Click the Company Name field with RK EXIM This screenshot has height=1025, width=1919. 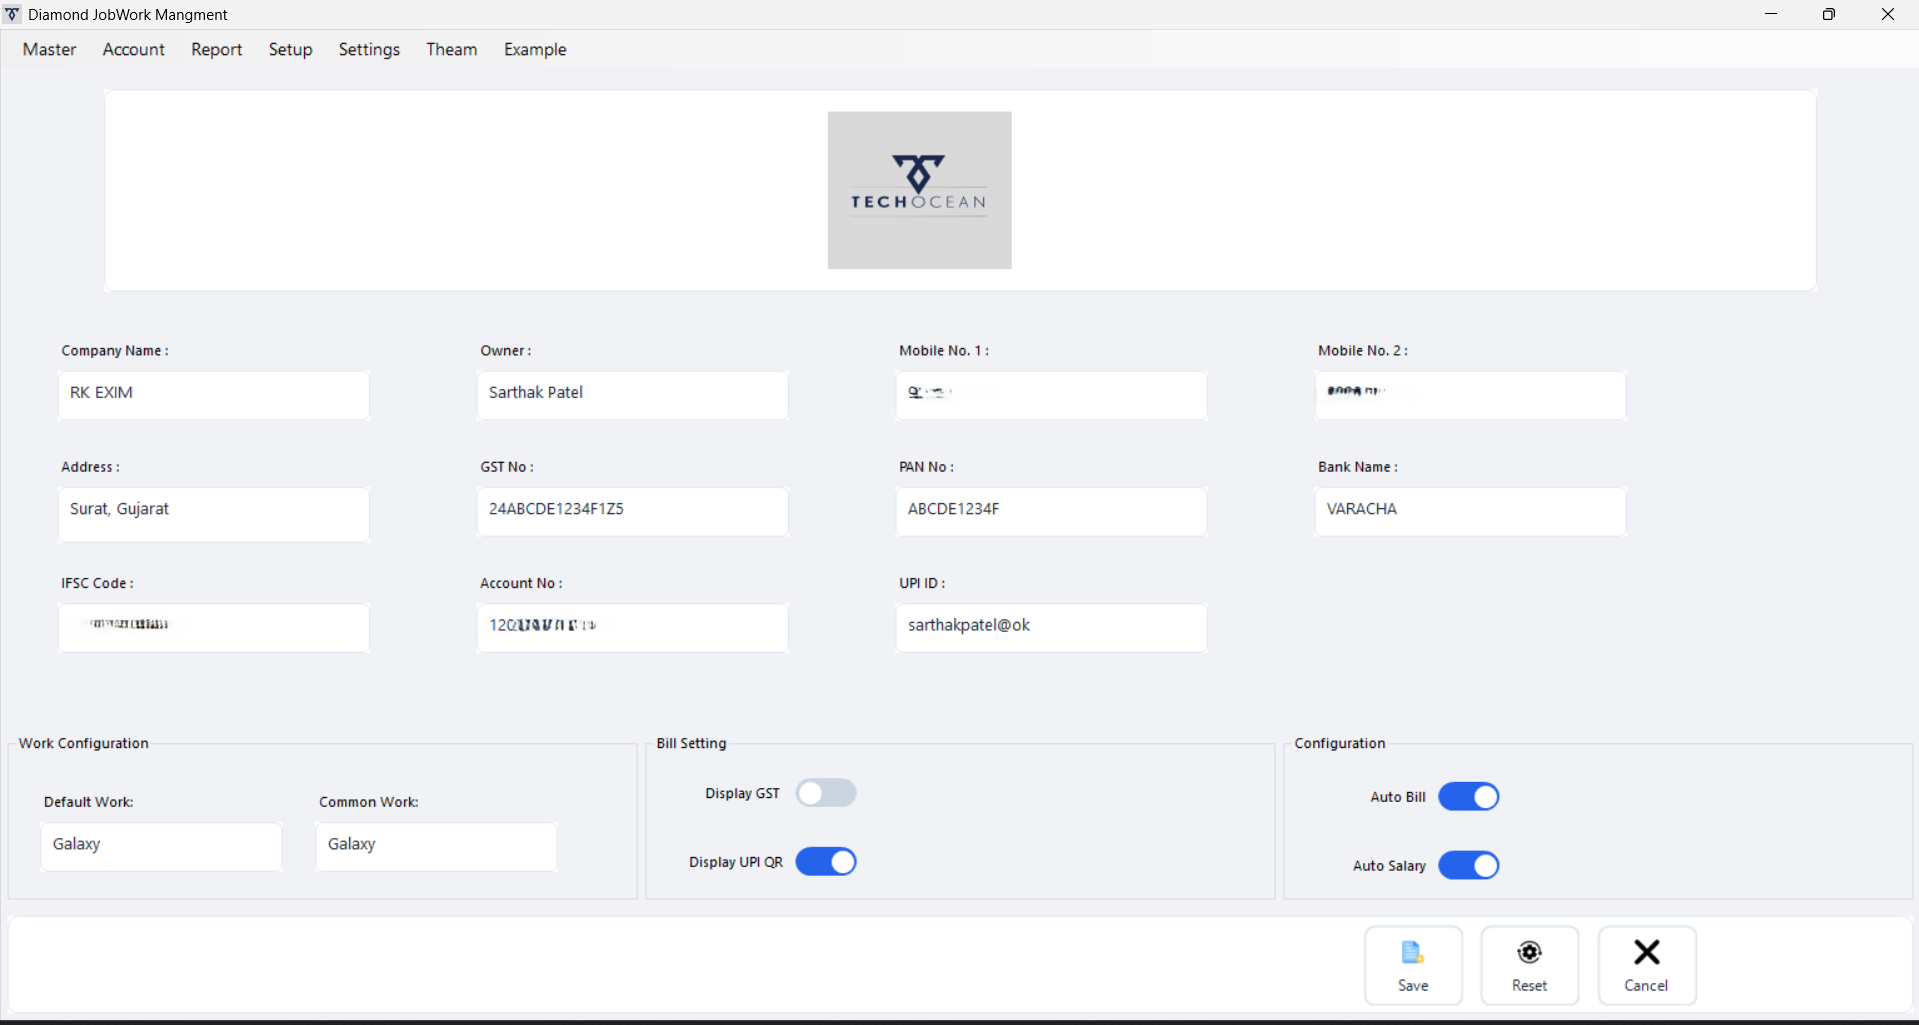click(x=214, y=395)
